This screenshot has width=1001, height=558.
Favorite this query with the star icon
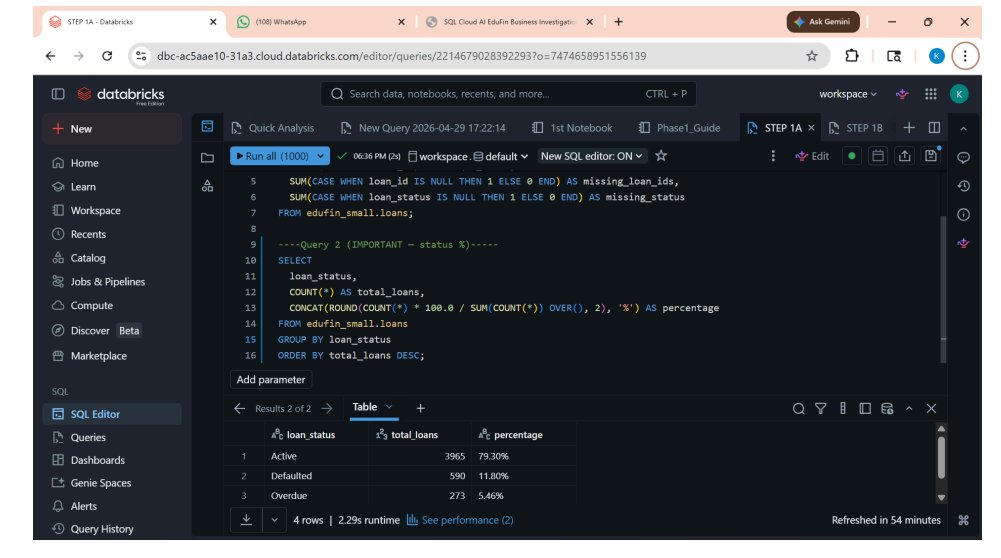[661, 156]
